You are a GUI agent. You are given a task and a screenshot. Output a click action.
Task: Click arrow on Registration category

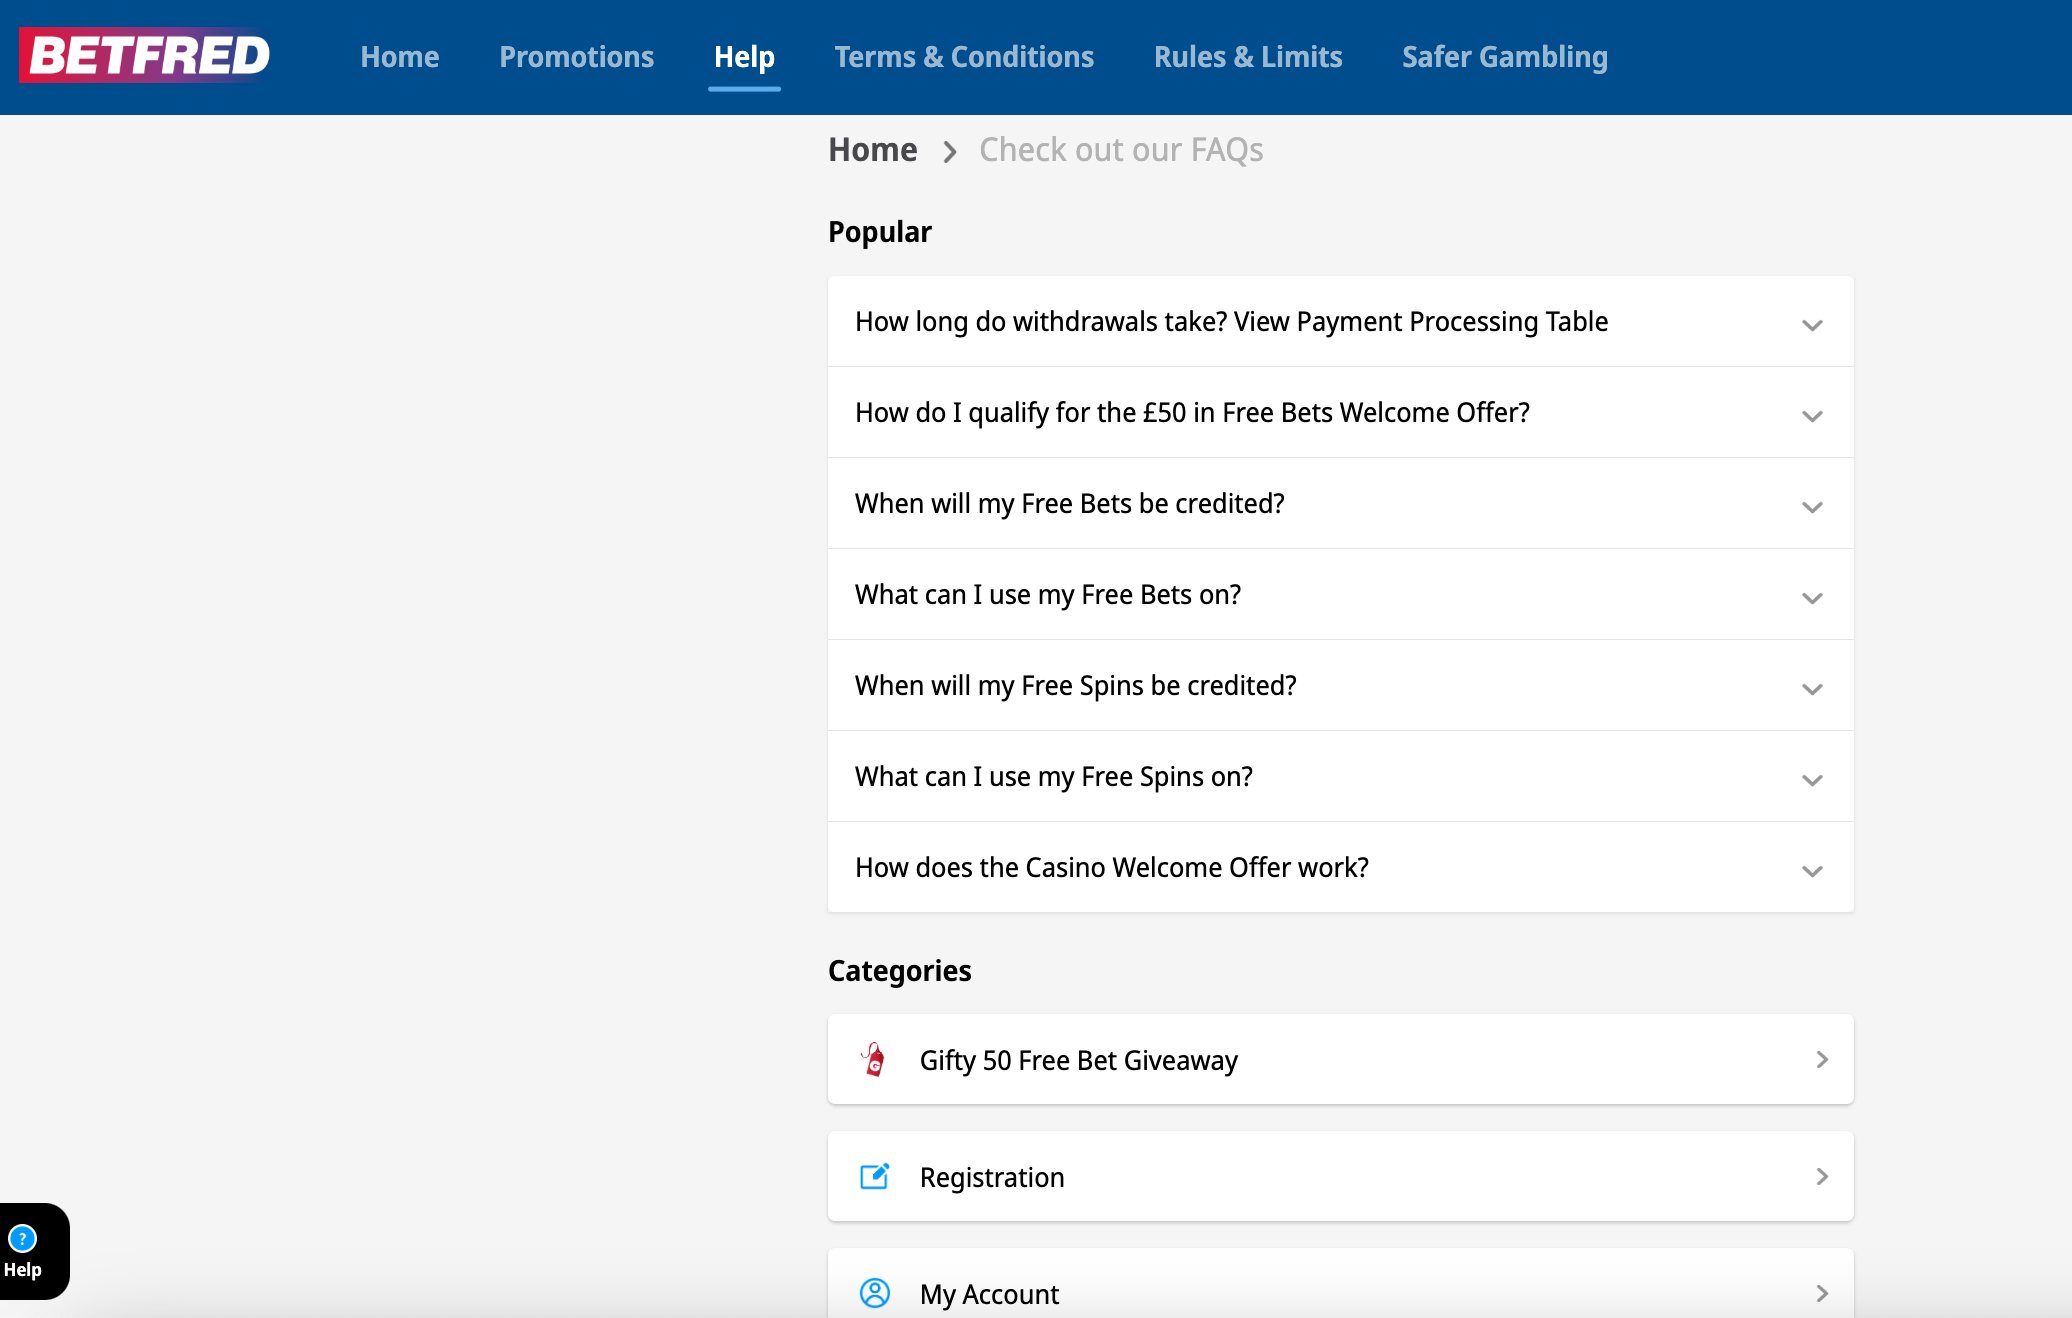tap(1822, 1176)
